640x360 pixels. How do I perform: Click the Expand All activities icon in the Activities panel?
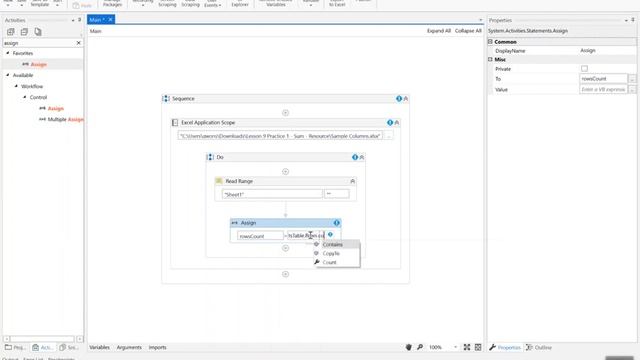point(11,32)
